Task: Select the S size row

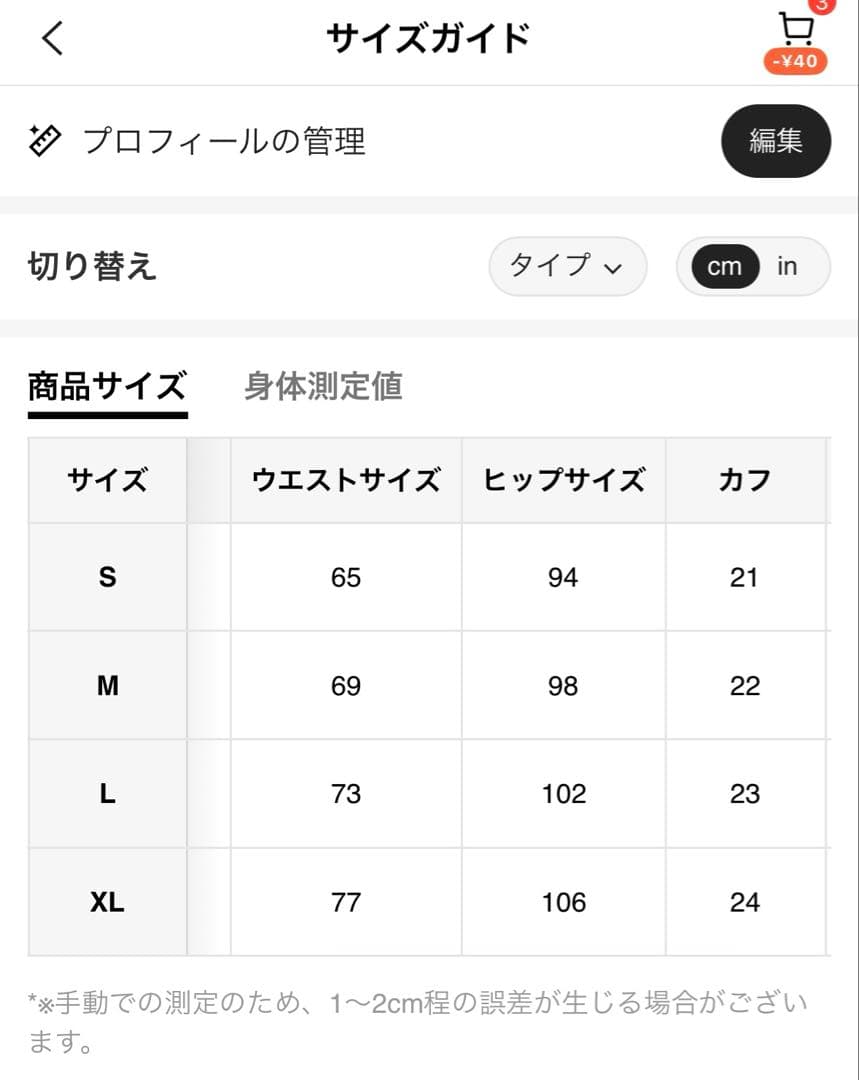Action: [x=107, y=577]
